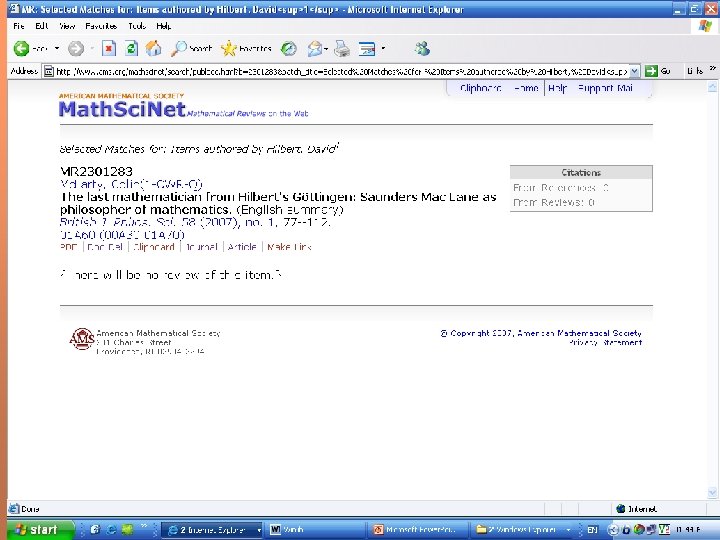
Task: Click the MathSciNet logo
Action: click(122, 109)
